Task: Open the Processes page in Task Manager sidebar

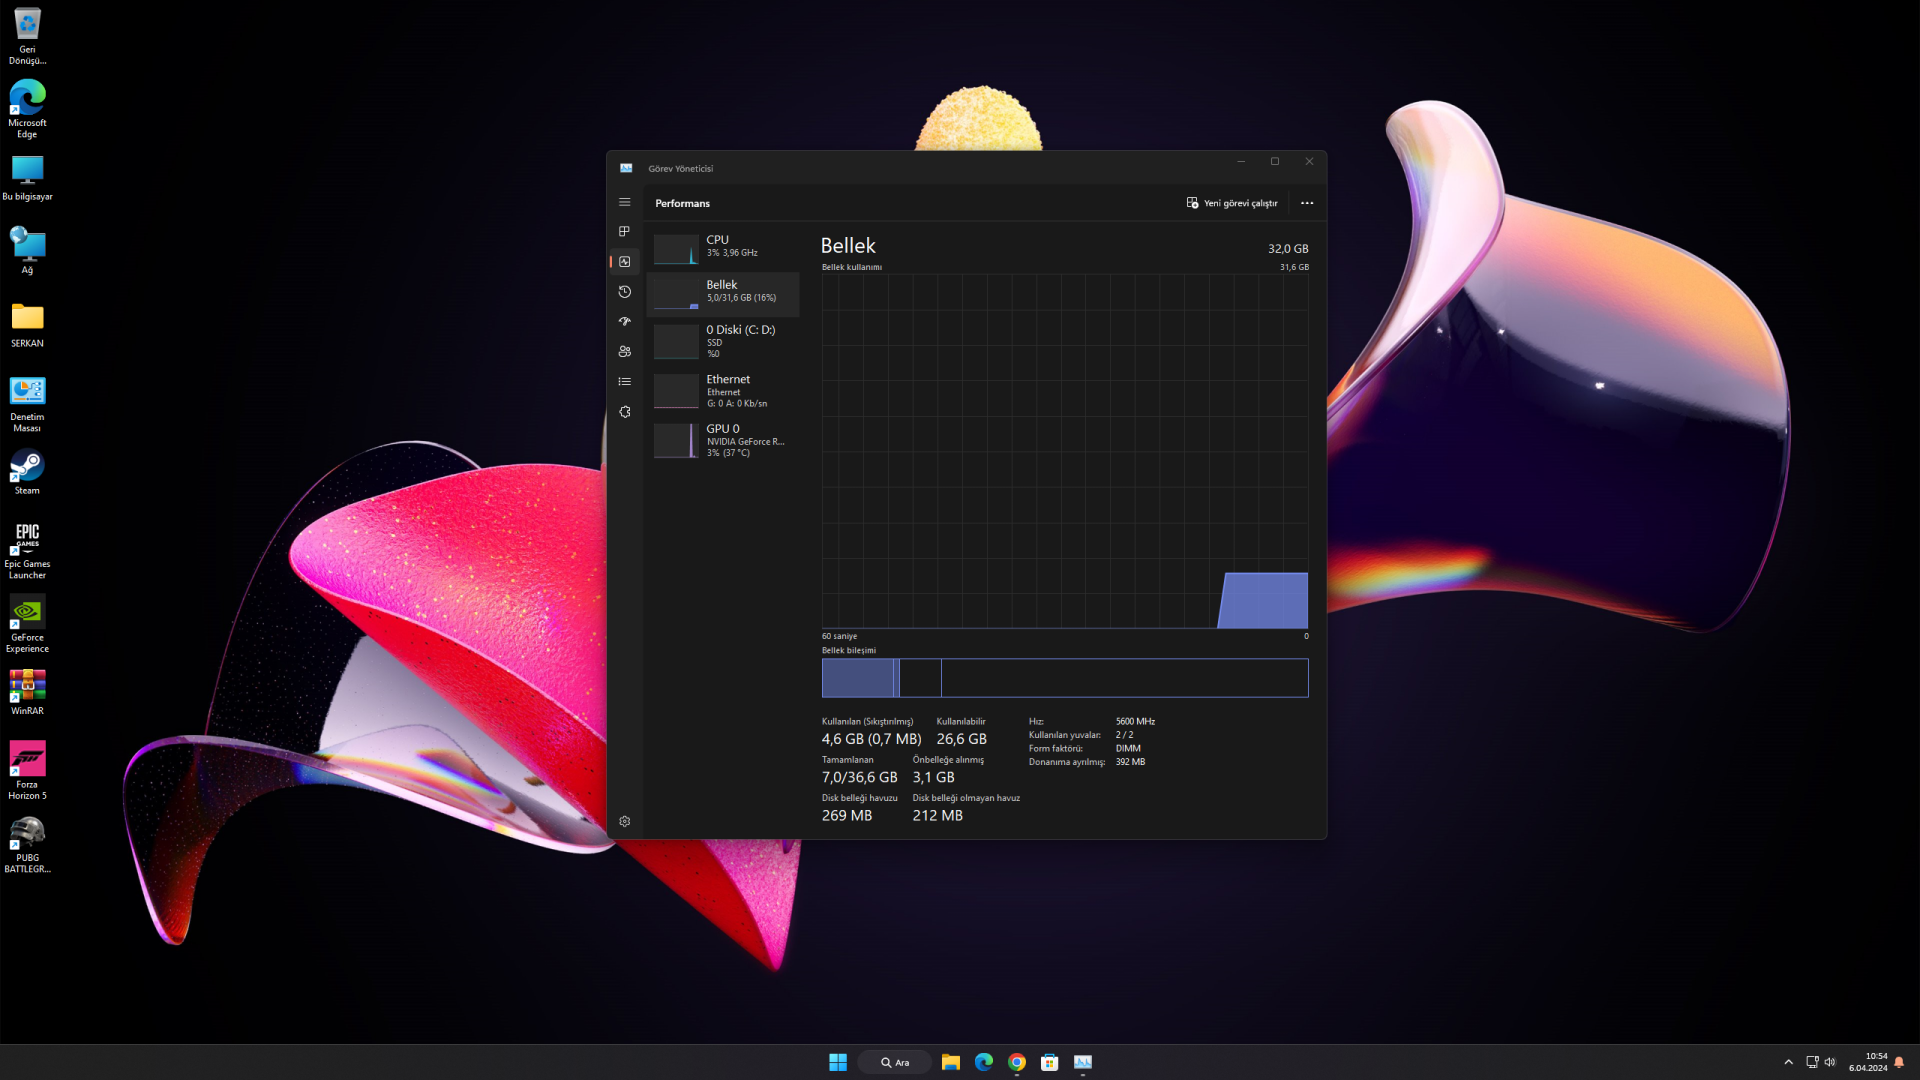Action: click(624, 231)
